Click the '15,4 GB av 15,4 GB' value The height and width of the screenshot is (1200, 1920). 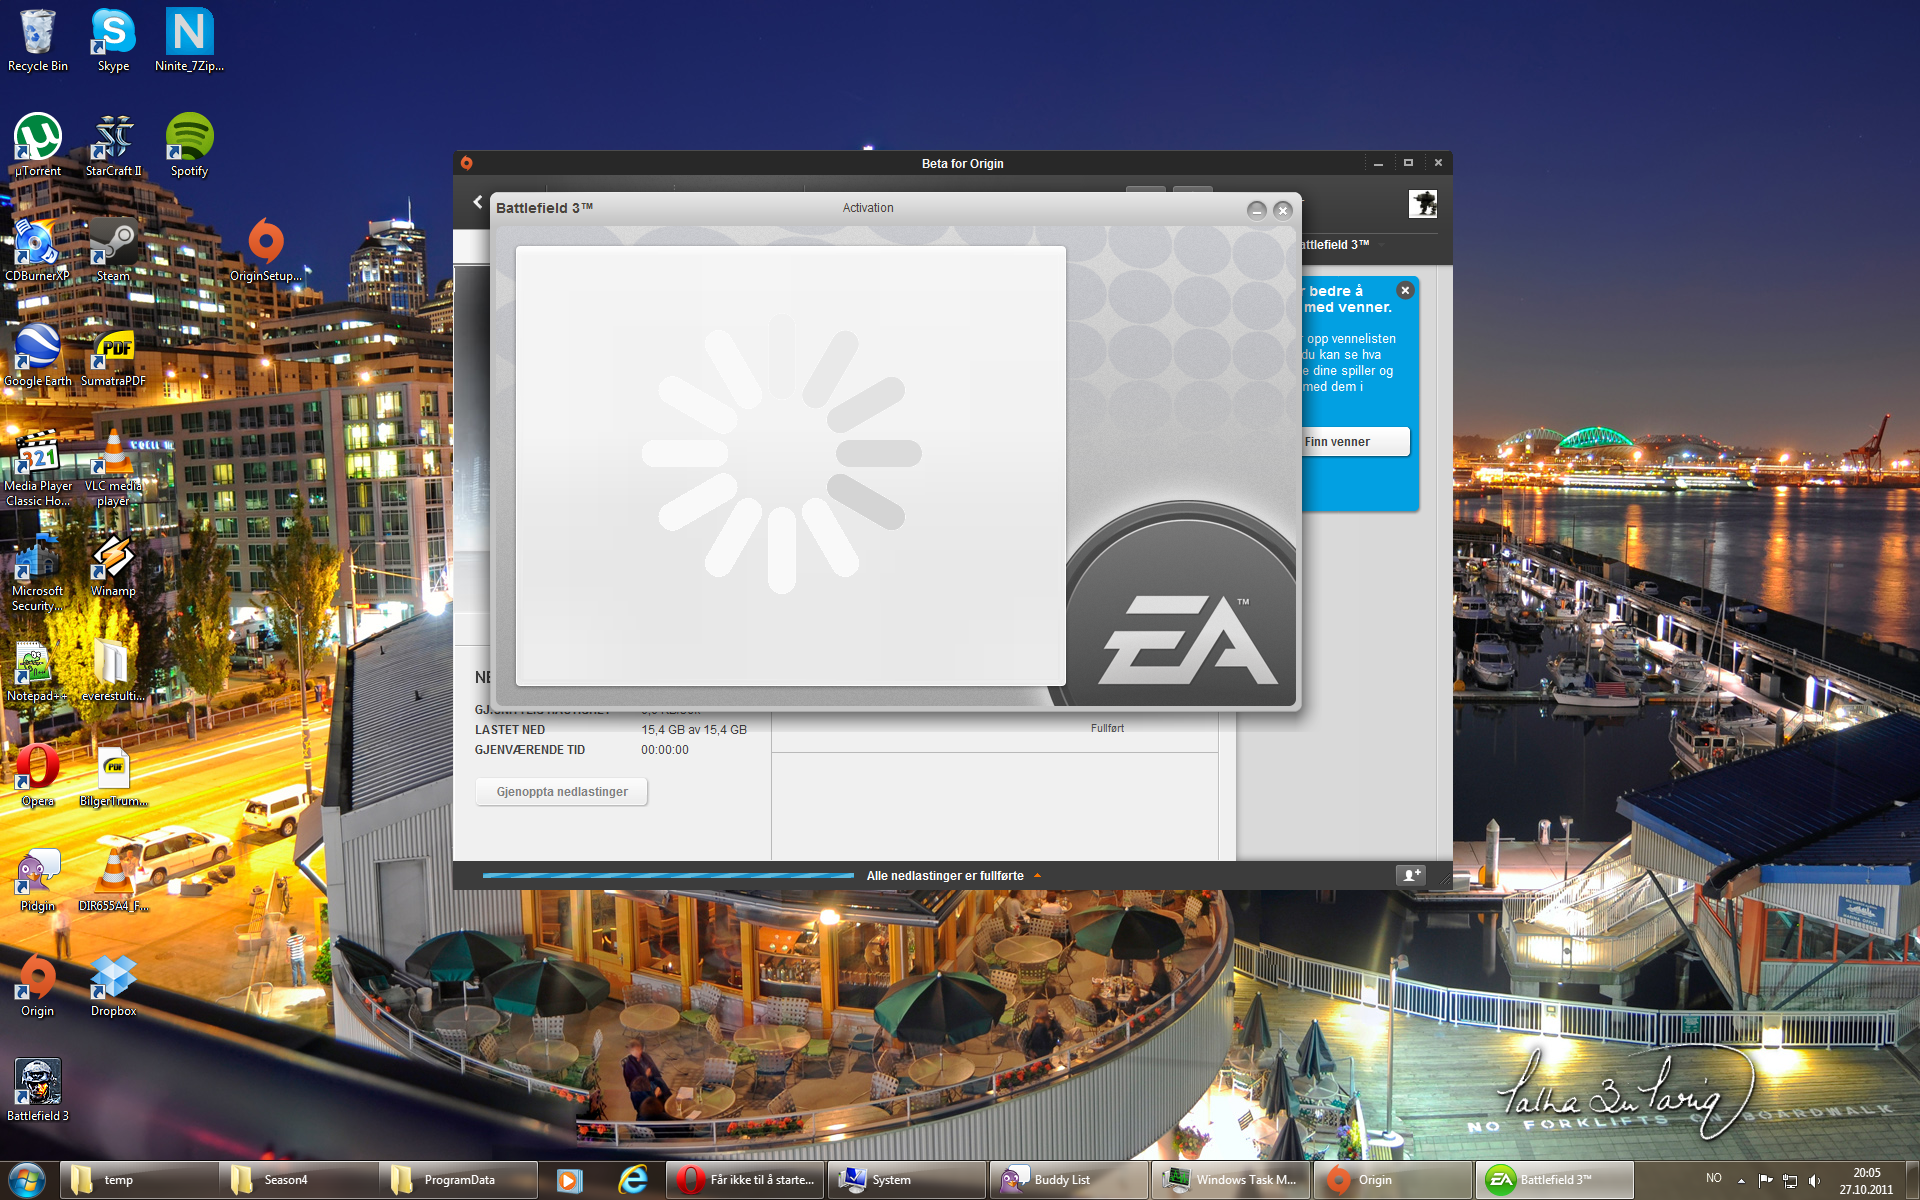point(694,730)
